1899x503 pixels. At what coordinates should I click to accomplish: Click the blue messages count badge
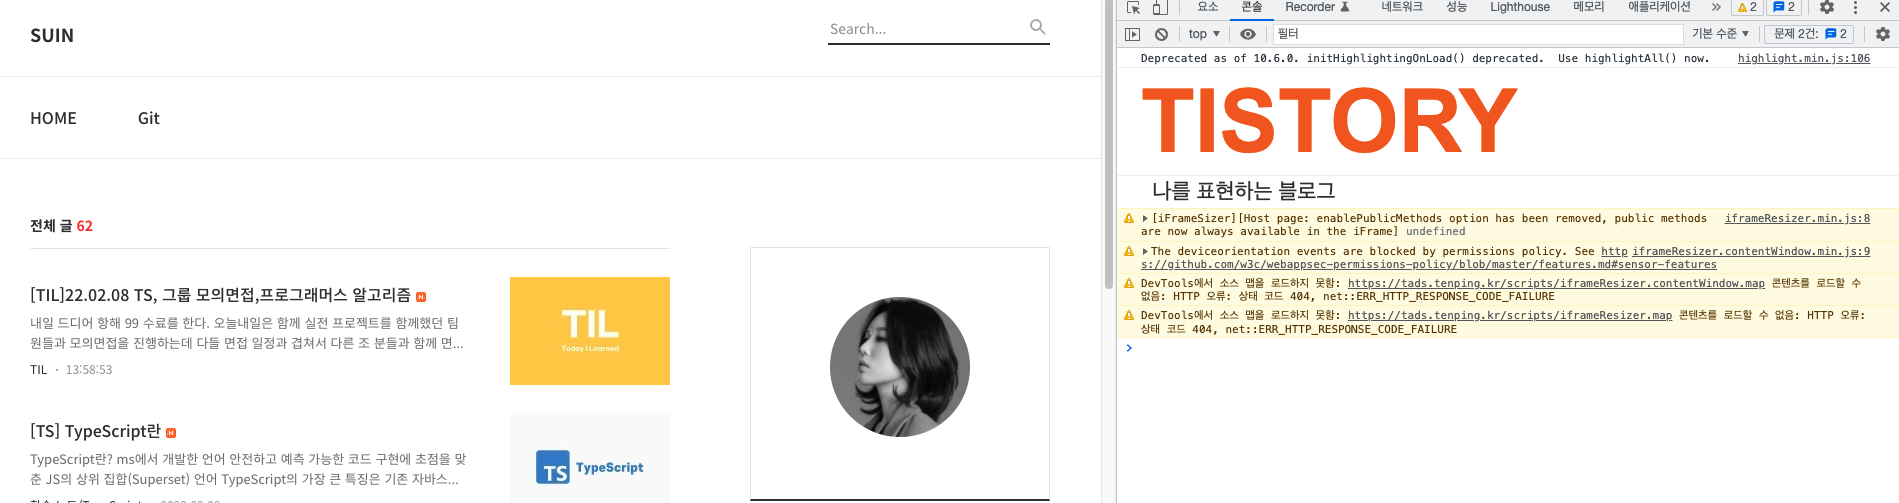pyautogui.click(x=1784, y=7)
